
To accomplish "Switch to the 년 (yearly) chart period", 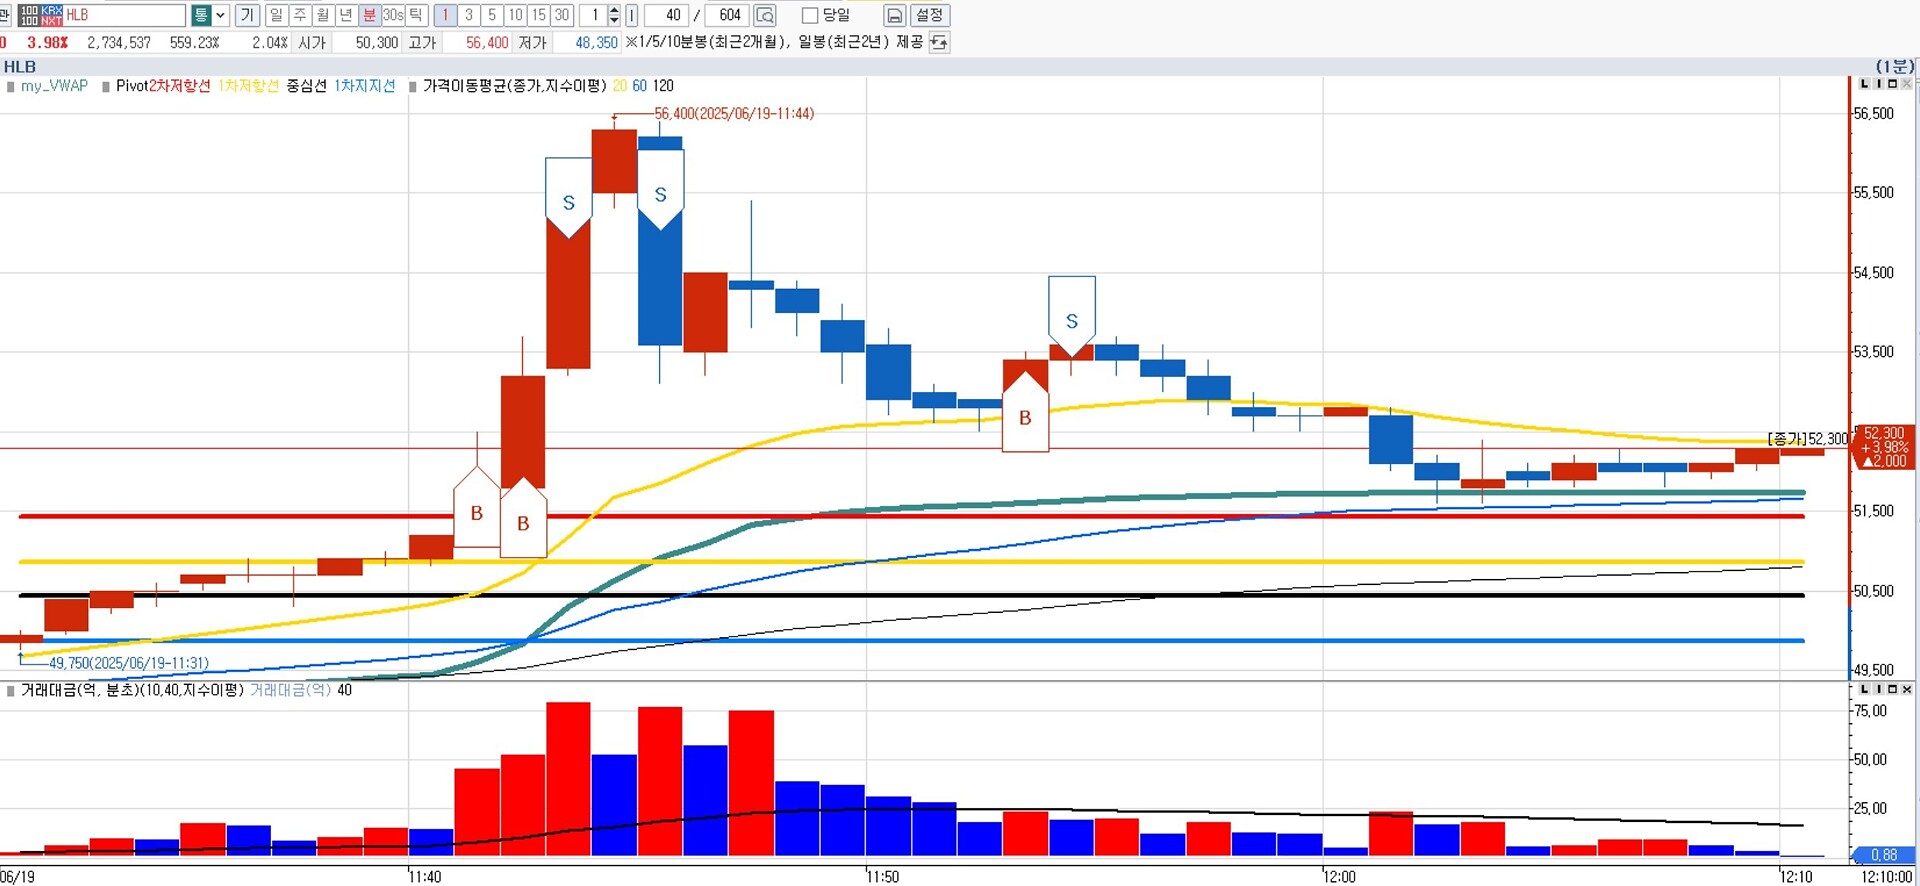I will (x=345, y=15).
